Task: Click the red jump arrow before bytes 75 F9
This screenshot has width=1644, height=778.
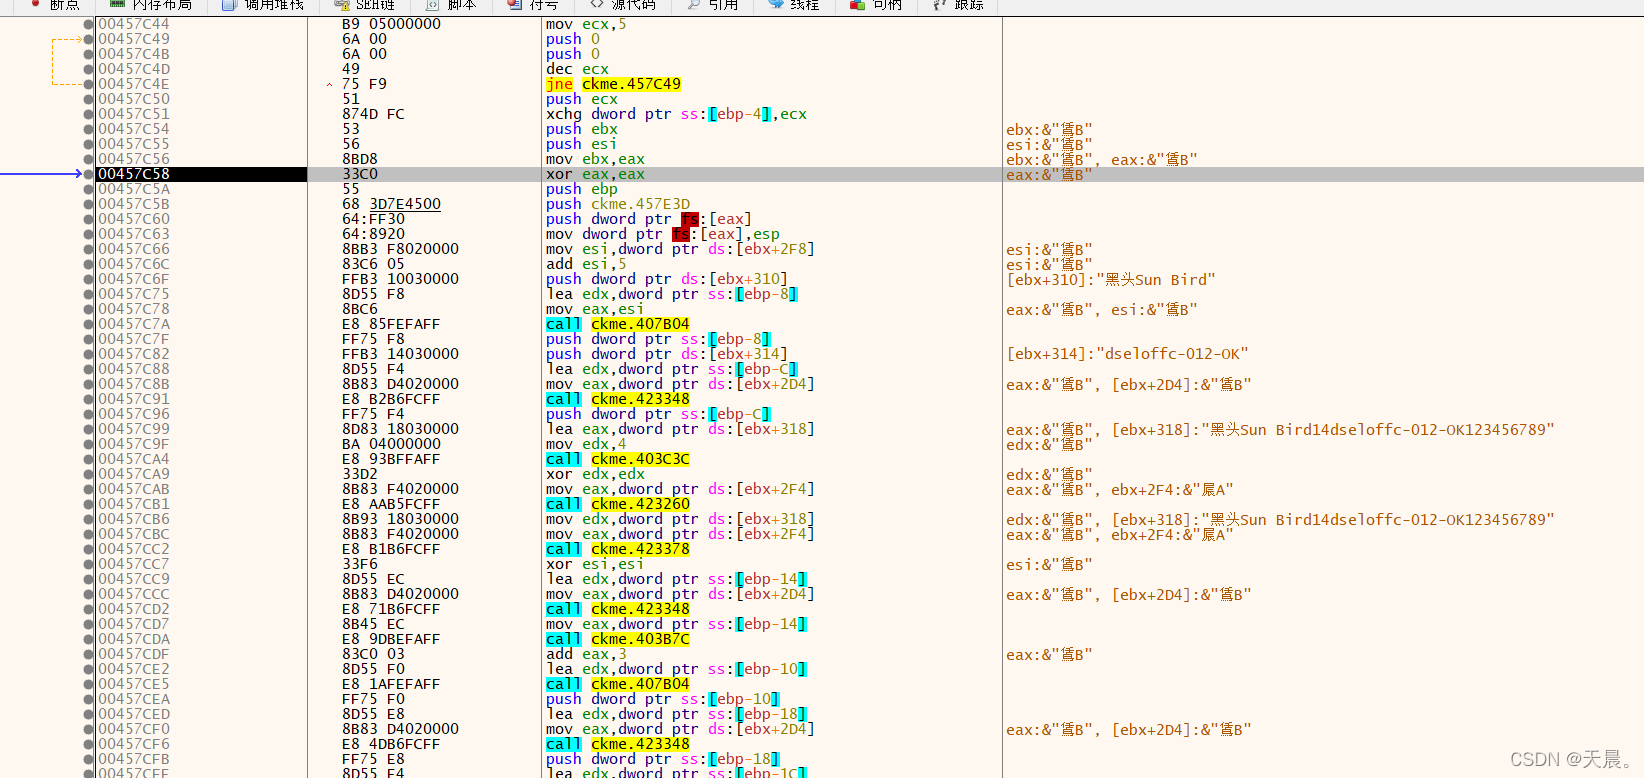Action: 329,85
